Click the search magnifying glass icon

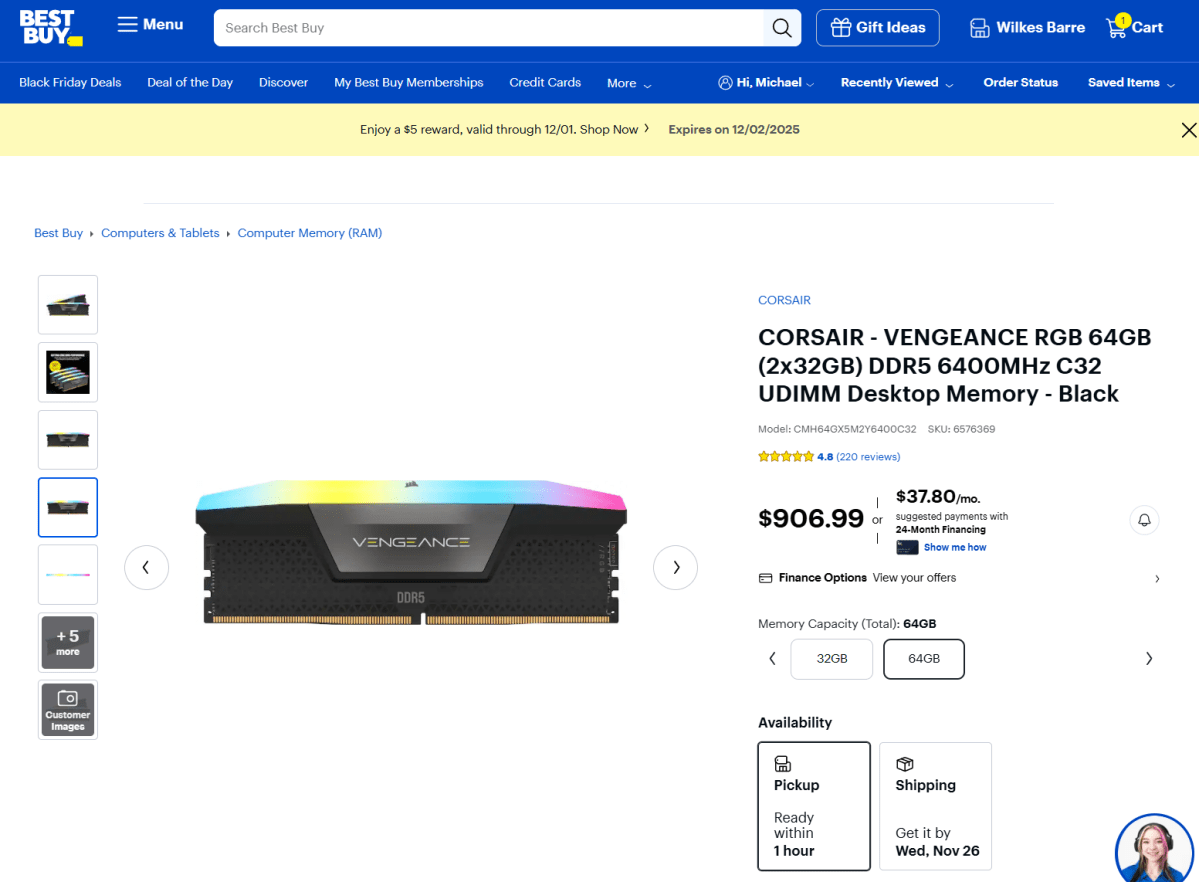781,27
